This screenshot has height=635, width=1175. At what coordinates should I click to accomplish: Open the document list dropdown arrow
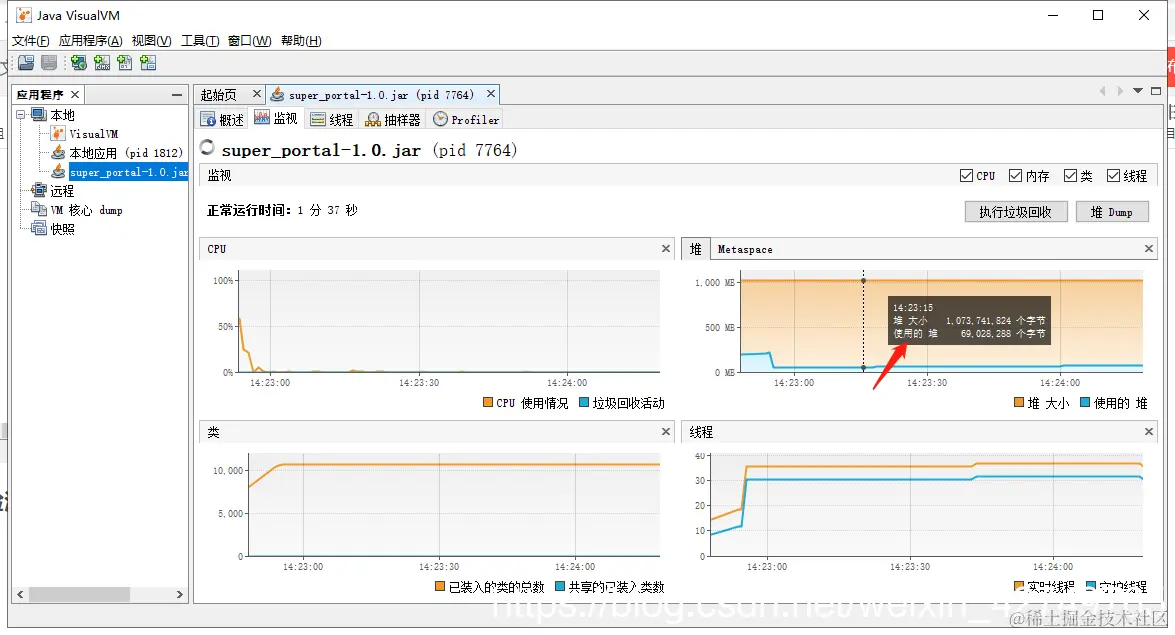1138,91
